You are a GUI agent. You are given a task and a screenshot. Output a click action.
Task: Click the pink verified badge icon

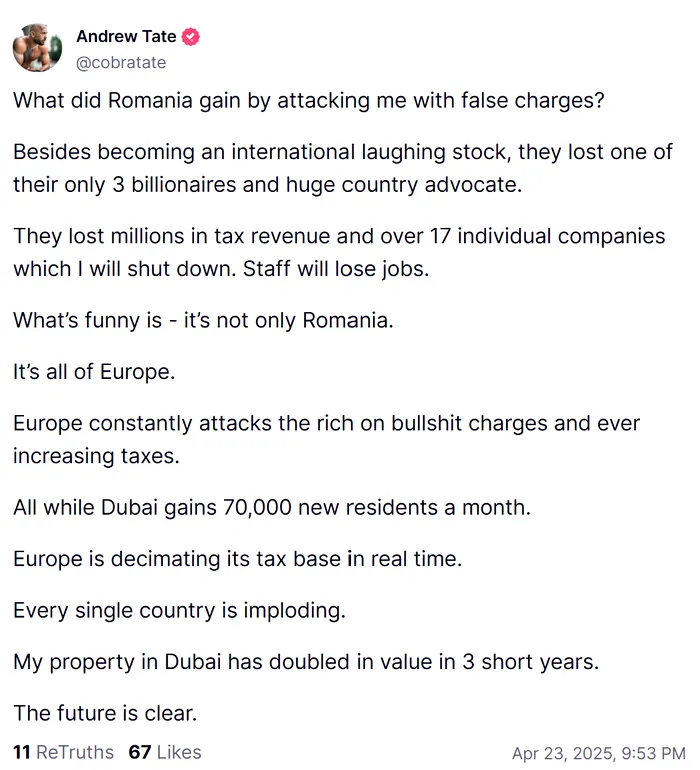tap(191, 37)
